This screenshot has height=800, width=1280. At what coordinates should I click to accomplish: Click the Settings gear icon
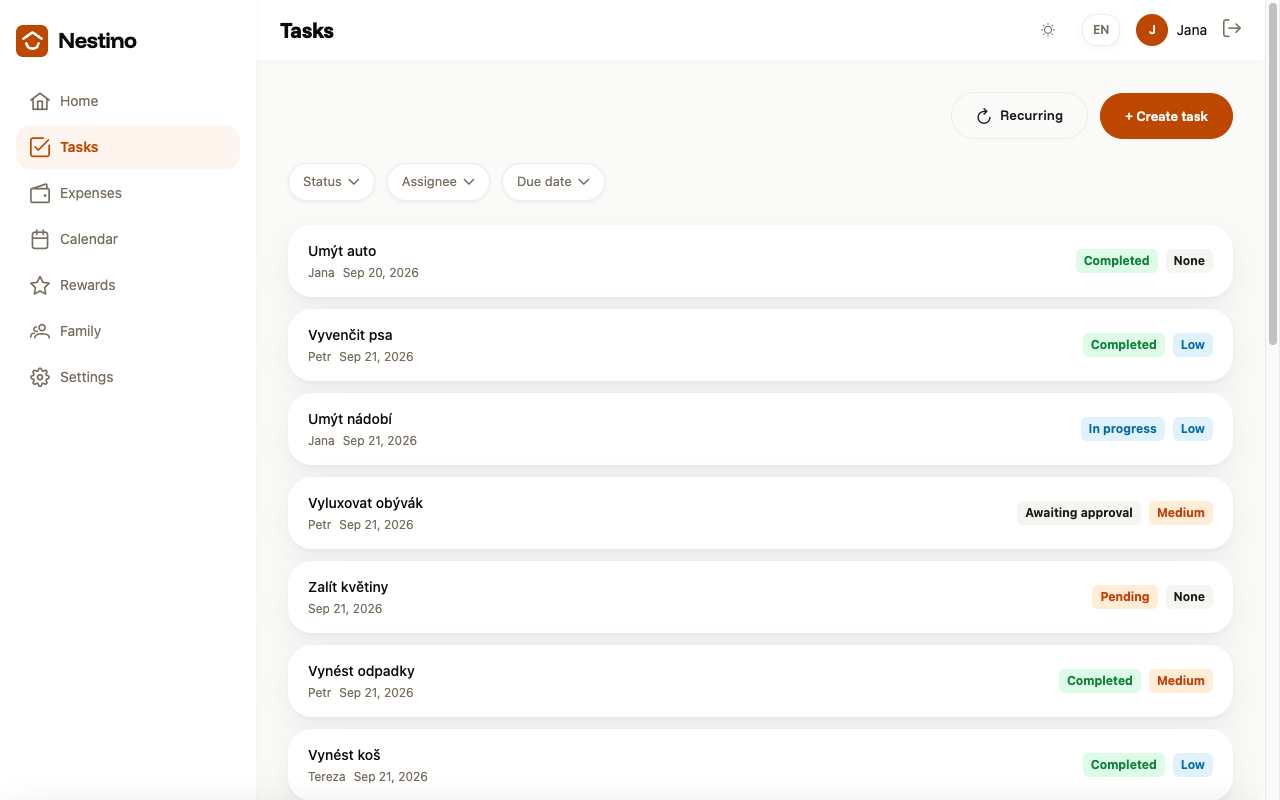pyautogui.click(x=40, y=377)
